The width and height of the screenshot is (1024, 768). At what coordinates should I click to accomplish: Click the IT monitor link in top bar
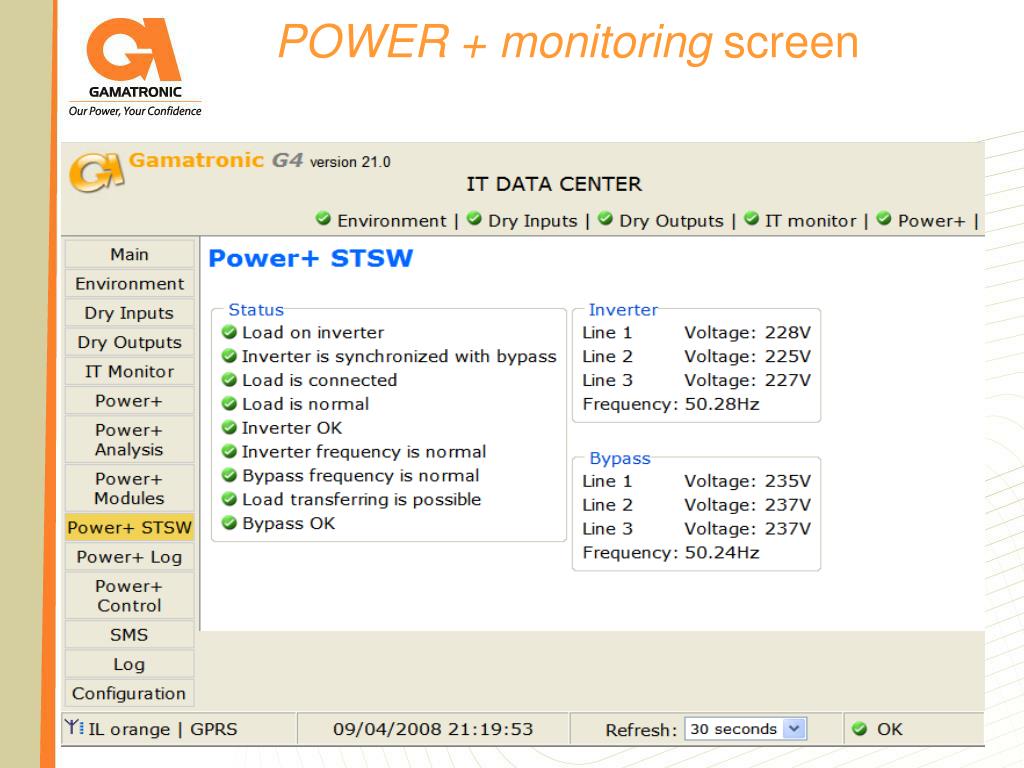[x=810, y=221]
